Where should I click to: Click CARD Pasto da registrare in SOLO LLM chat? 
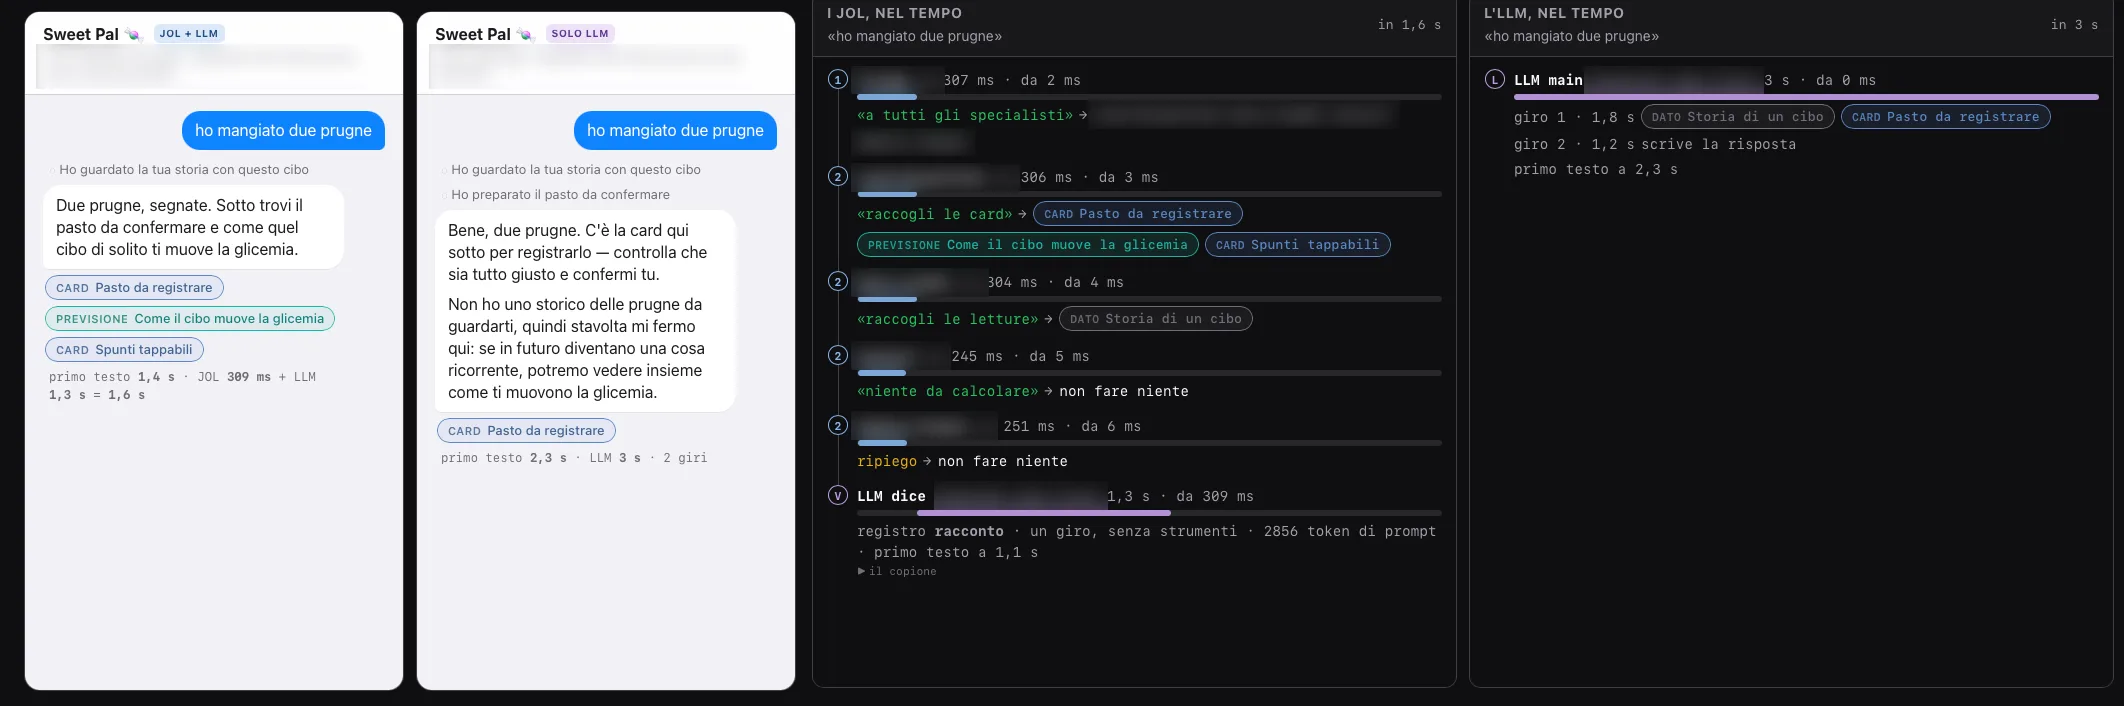point(526,431)
